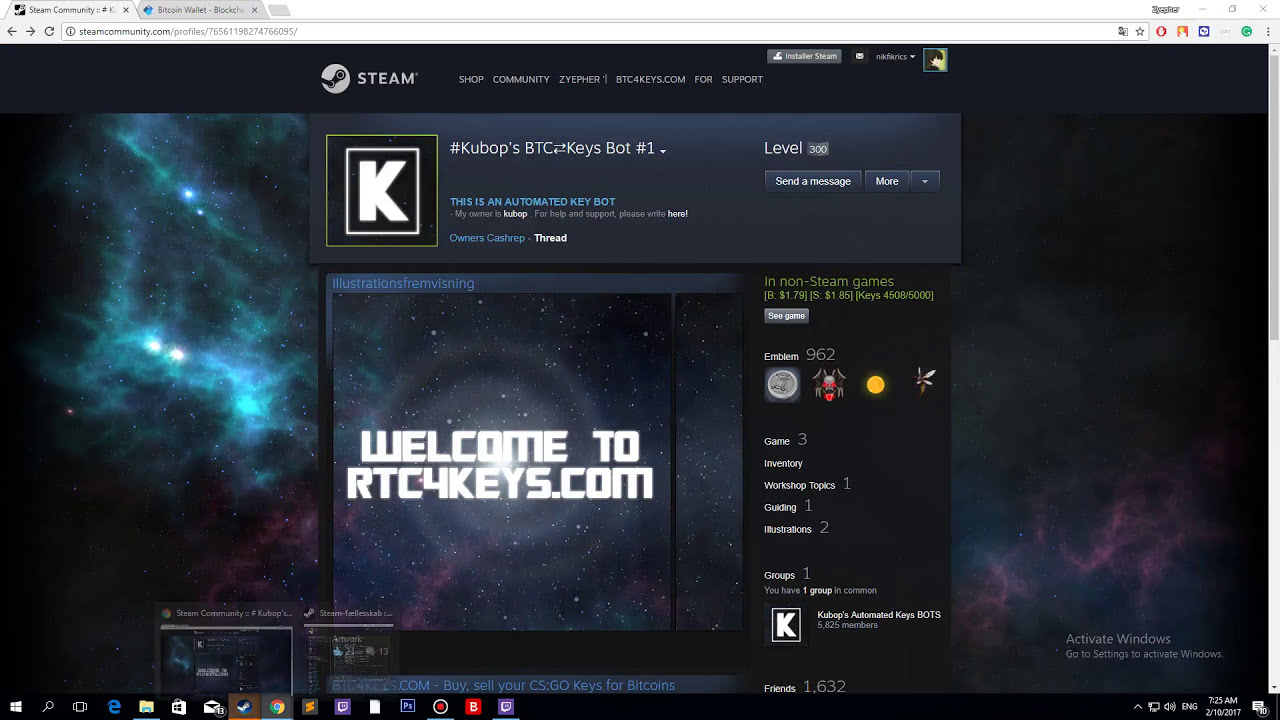Click the Steam taskbar icon
The image size is (1280, 720).
coord(243,706)
